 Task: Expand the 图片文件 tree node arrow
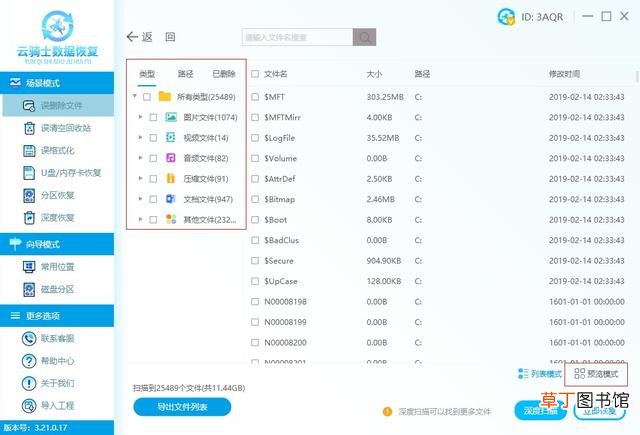coord(140,117)
